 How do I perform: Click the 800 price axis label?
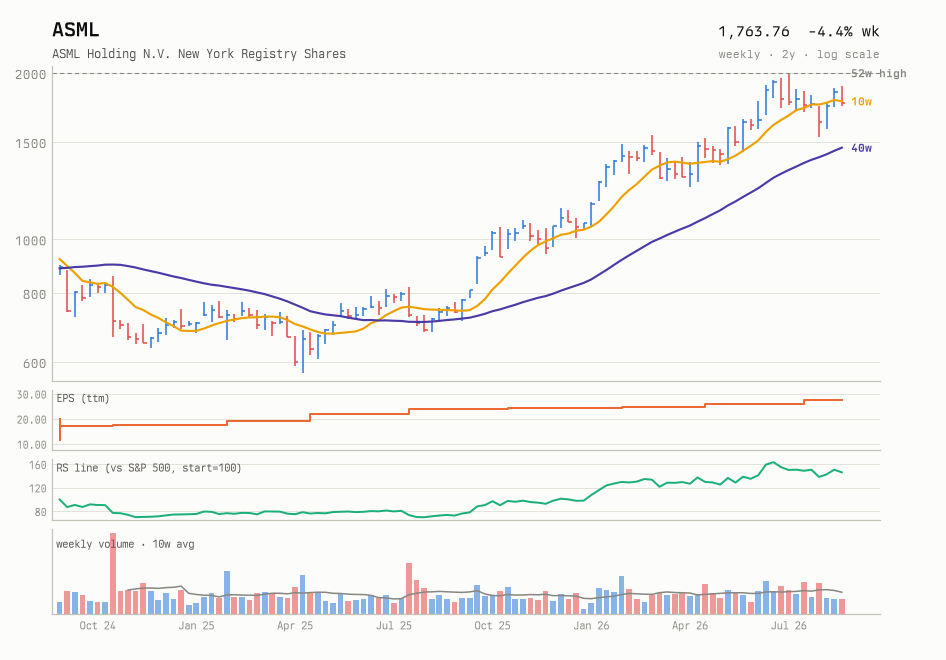point(34,294)
